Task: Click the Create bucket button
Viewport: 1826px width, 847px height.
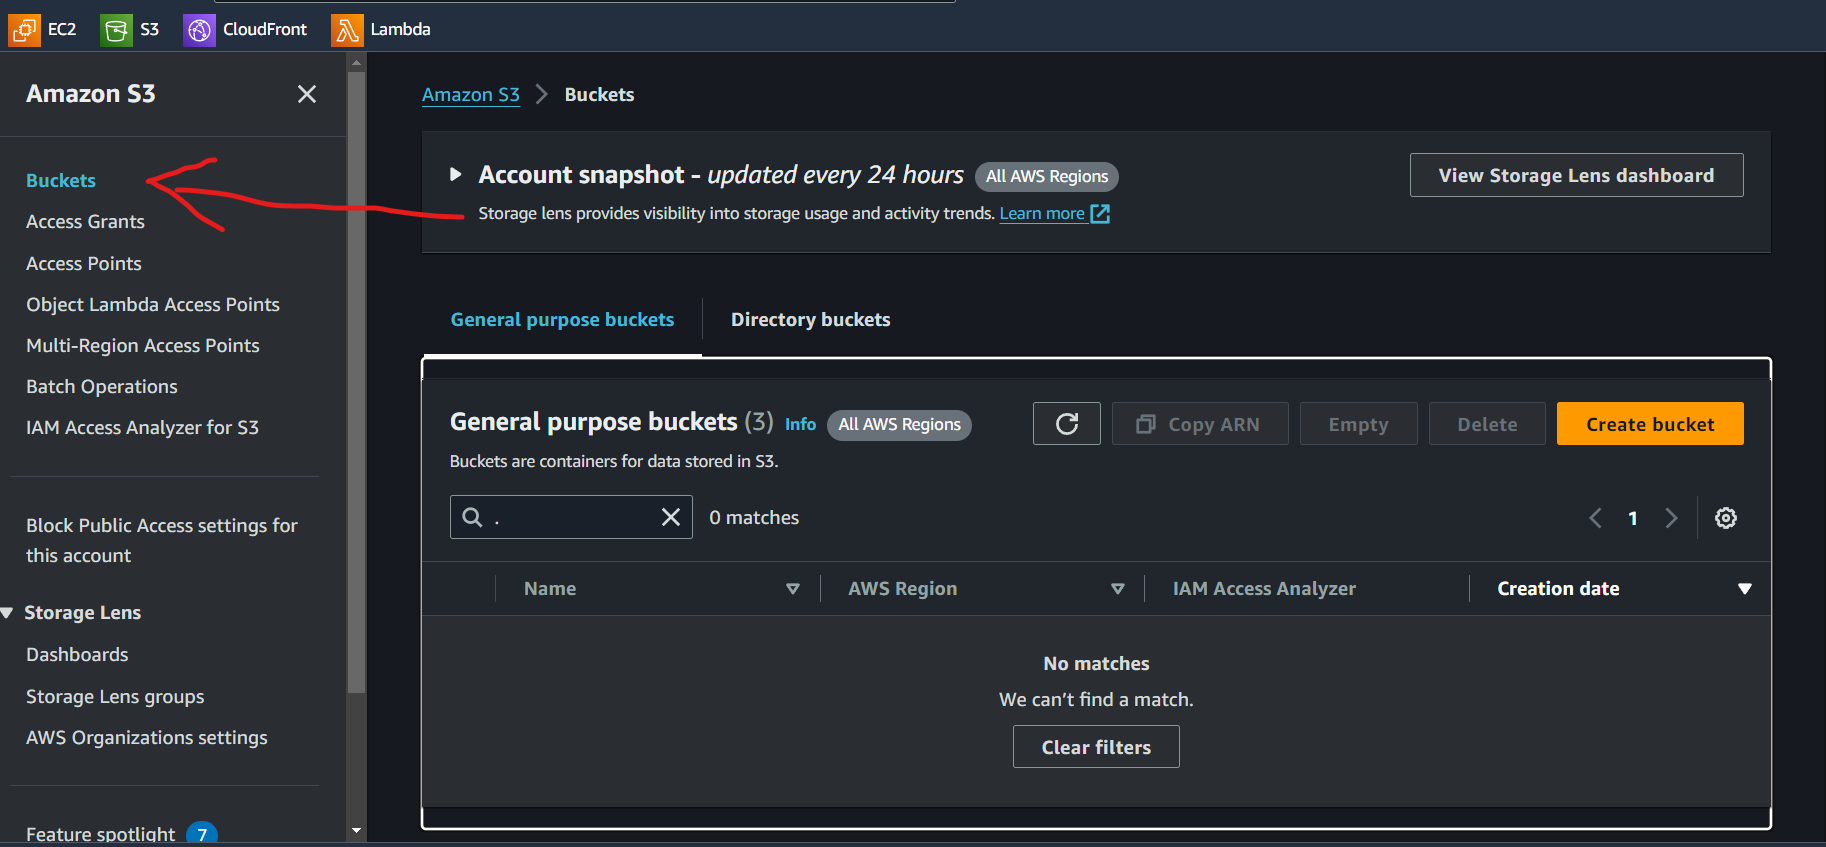Action: (1650, 424)
